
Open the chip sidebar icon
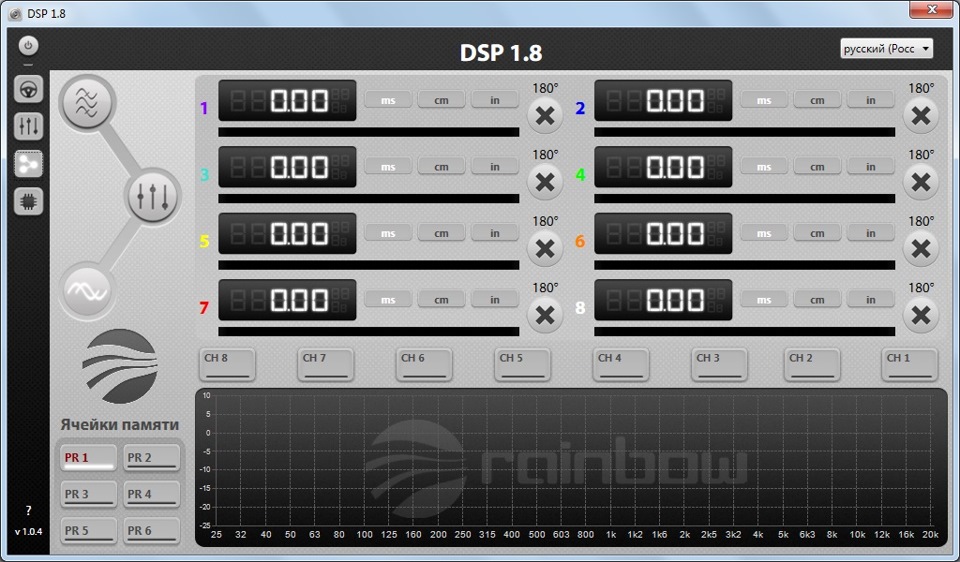click(x=28, y=201)
